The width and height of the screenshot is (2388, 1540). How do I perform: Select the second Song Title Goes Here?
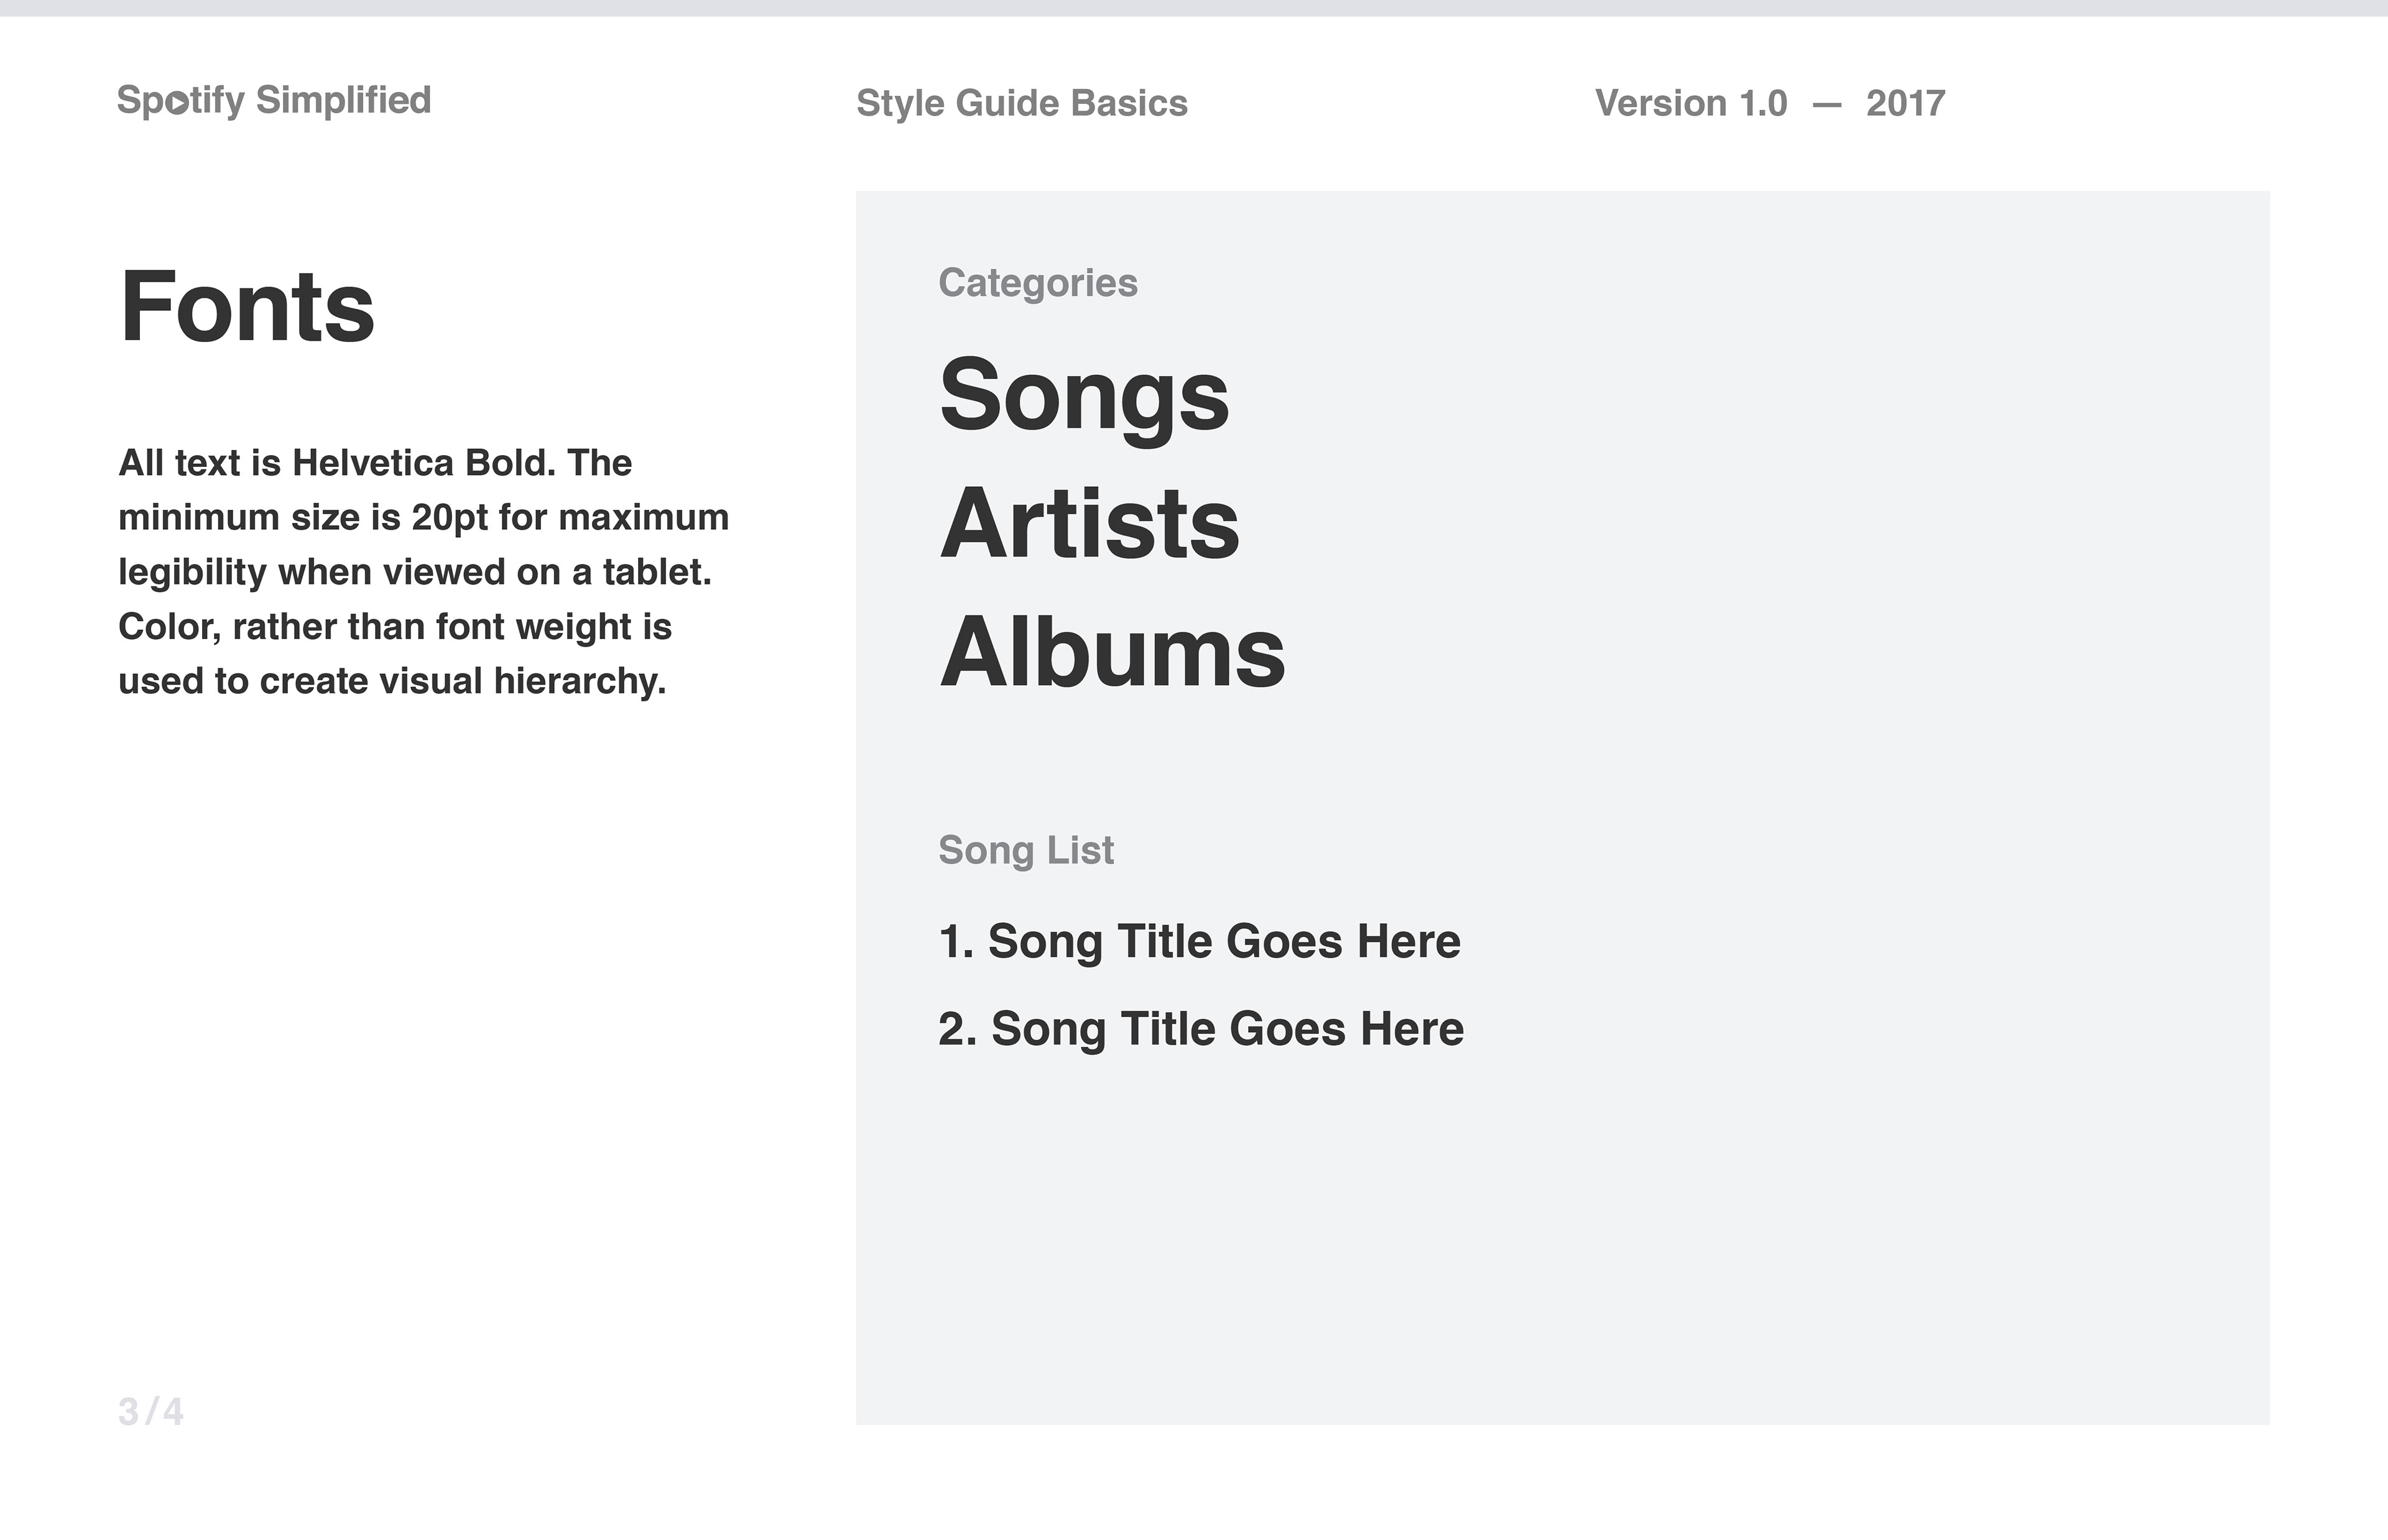pos(1201,1029)
